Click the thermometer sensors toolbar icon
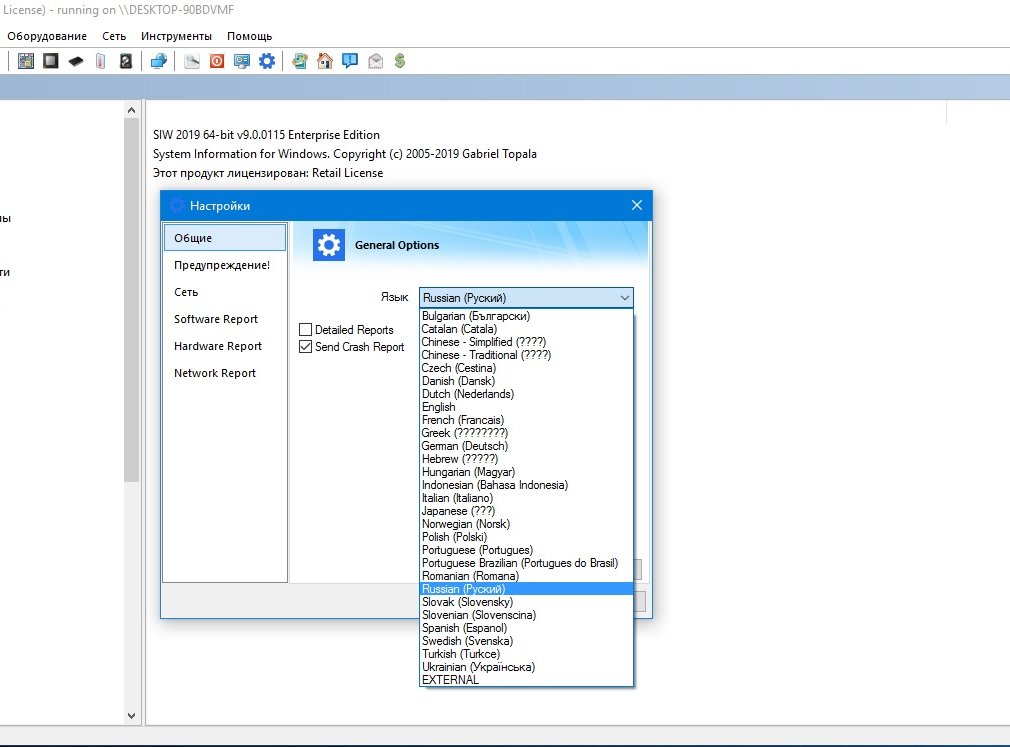The height and width of the screenshot is (747, 1010). pos(100,61)
